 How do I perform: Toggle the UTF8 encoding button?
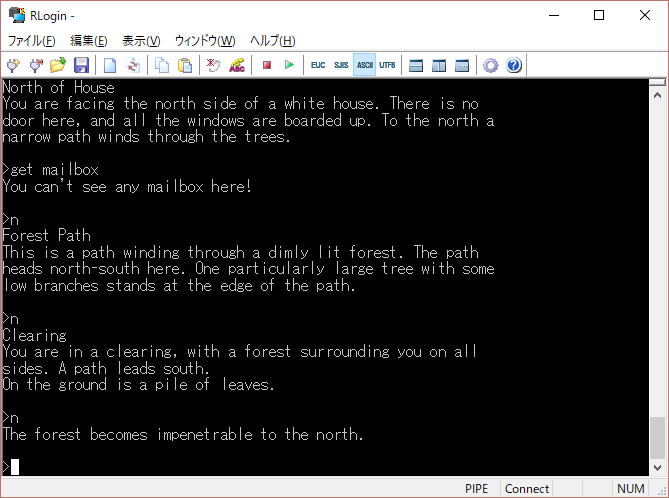pos(387,65)
